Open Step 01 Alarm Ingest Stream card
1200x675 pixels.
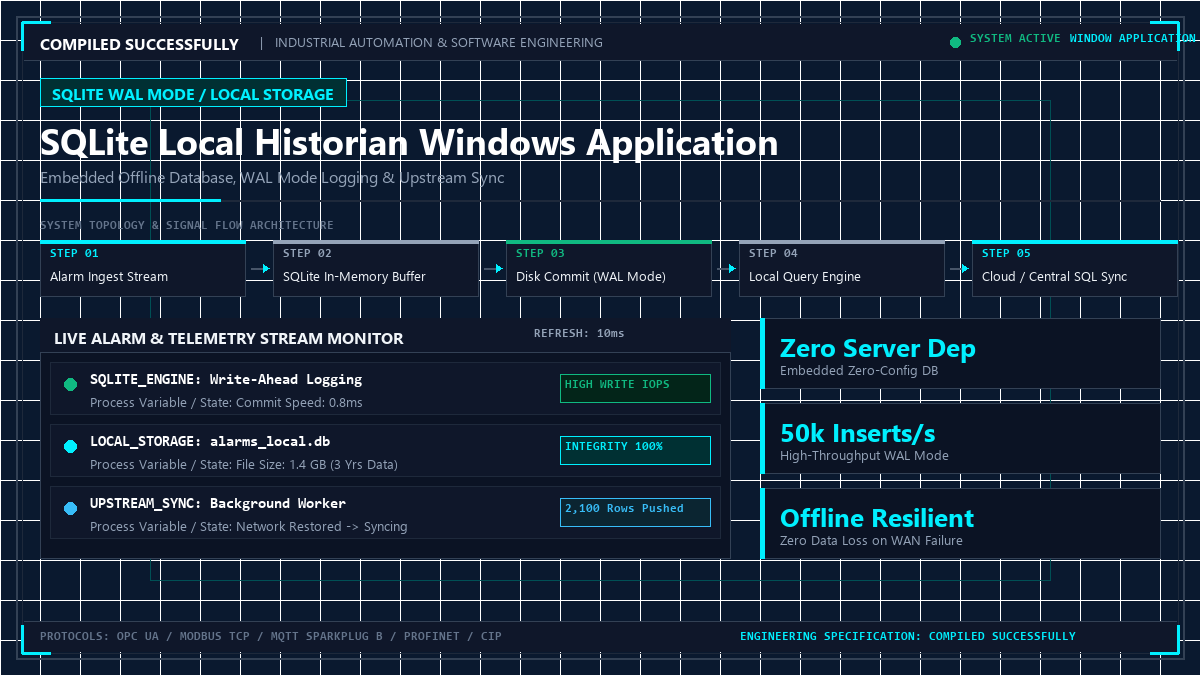(142, 268)
